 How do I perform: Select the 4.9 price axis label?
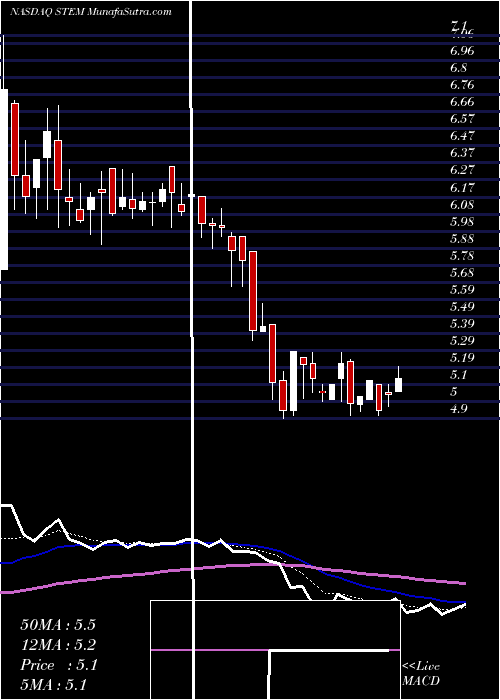coord(459,409)
